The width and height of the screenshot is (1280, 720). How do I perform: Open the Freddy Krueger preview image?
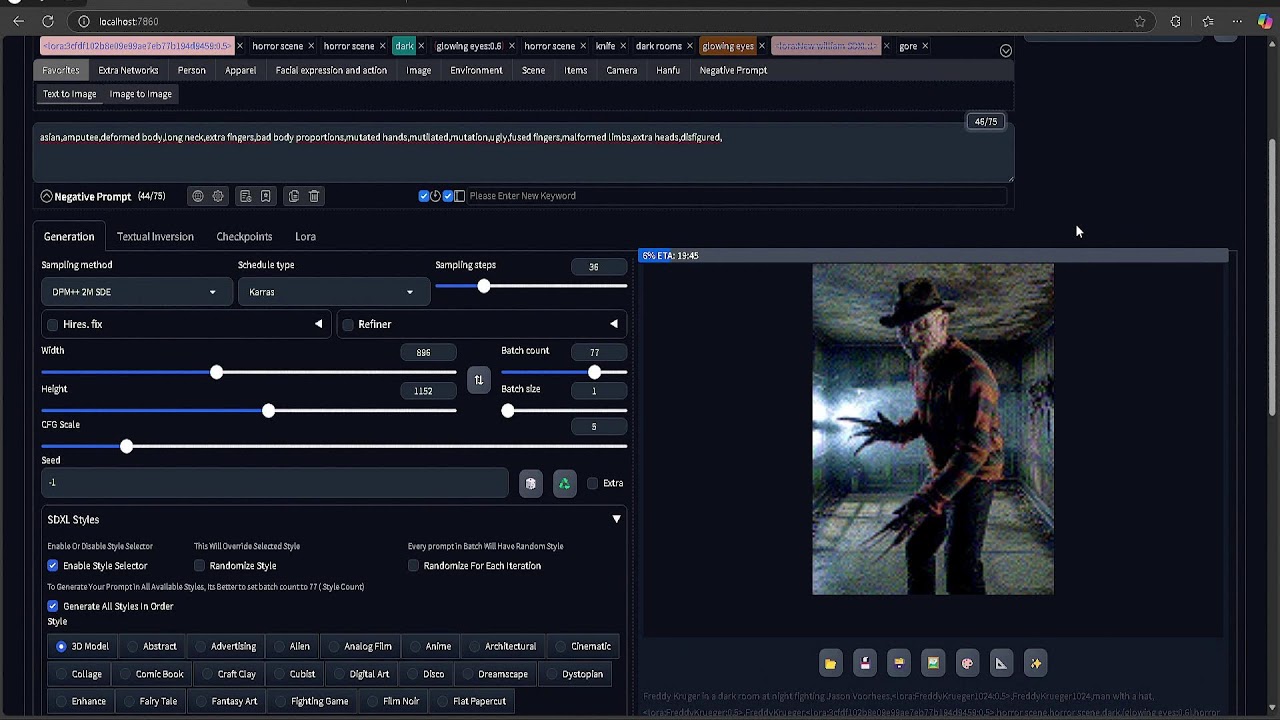tap(933, 429)
